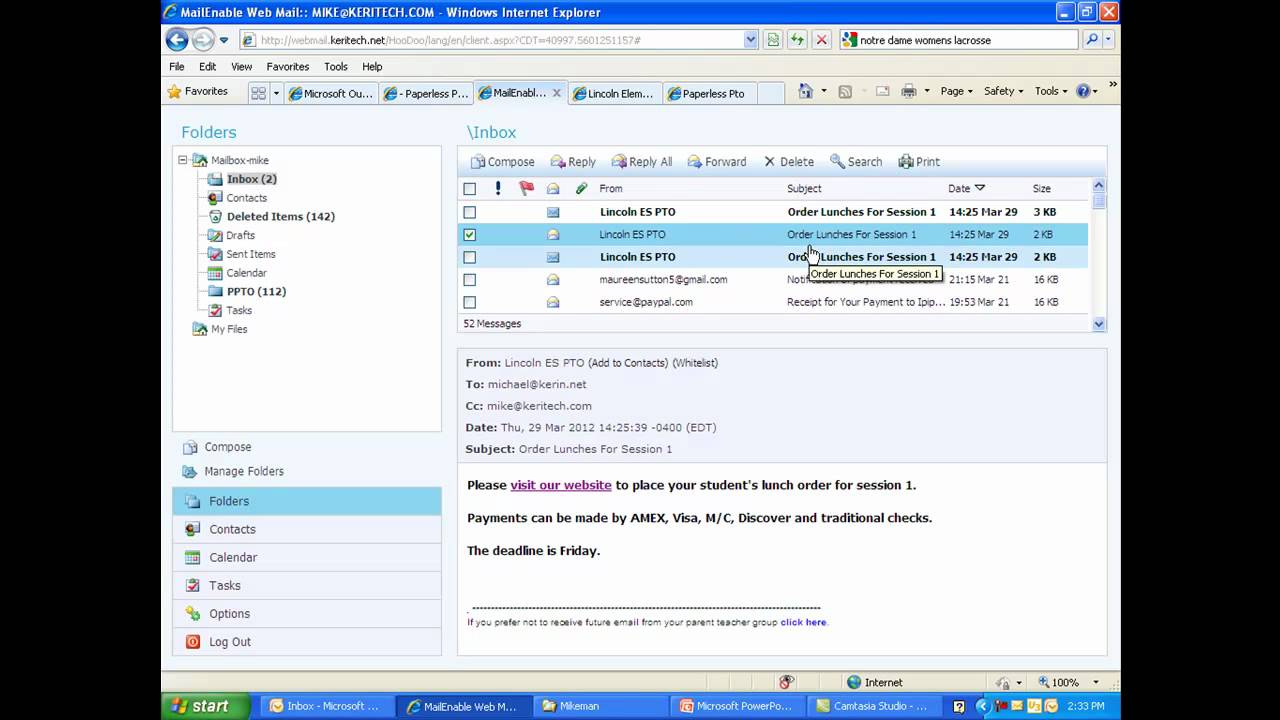Open the Page menu dropdown

click(957, 92)
